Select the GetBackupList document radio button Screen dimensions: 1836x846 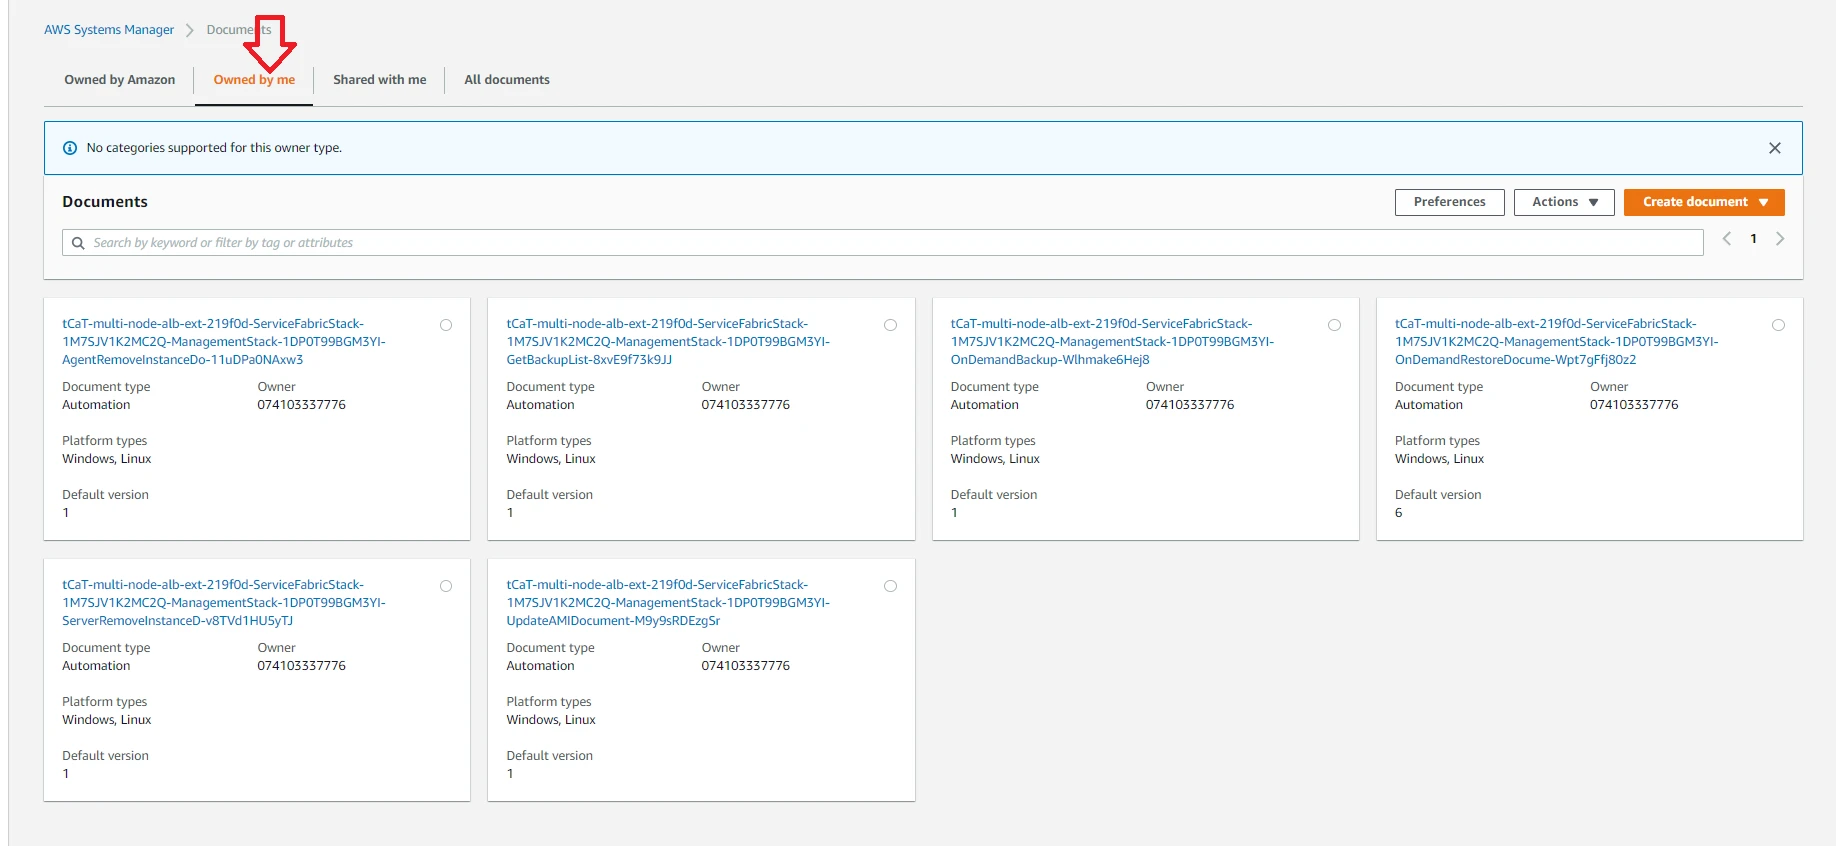click(x=890, y=325)
